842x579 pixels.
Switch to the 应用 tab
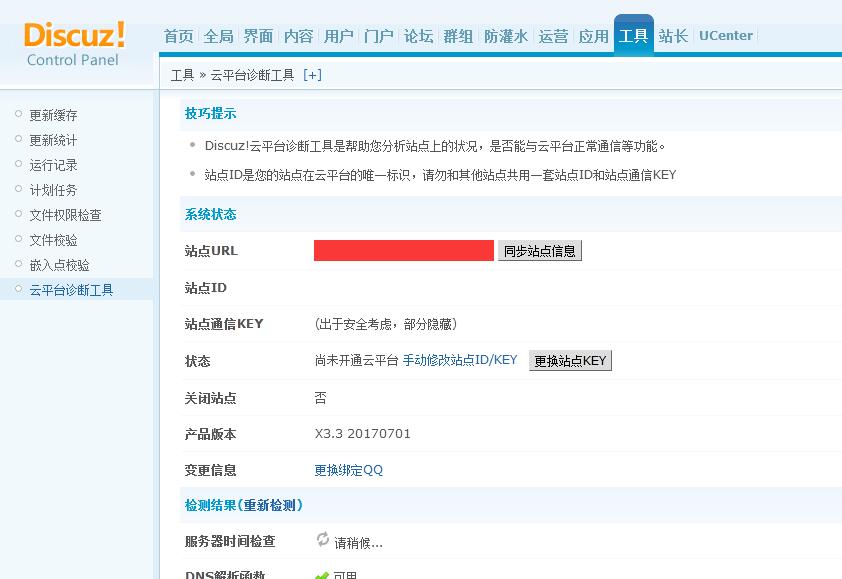pyautogui.click(x=593, y=36)
